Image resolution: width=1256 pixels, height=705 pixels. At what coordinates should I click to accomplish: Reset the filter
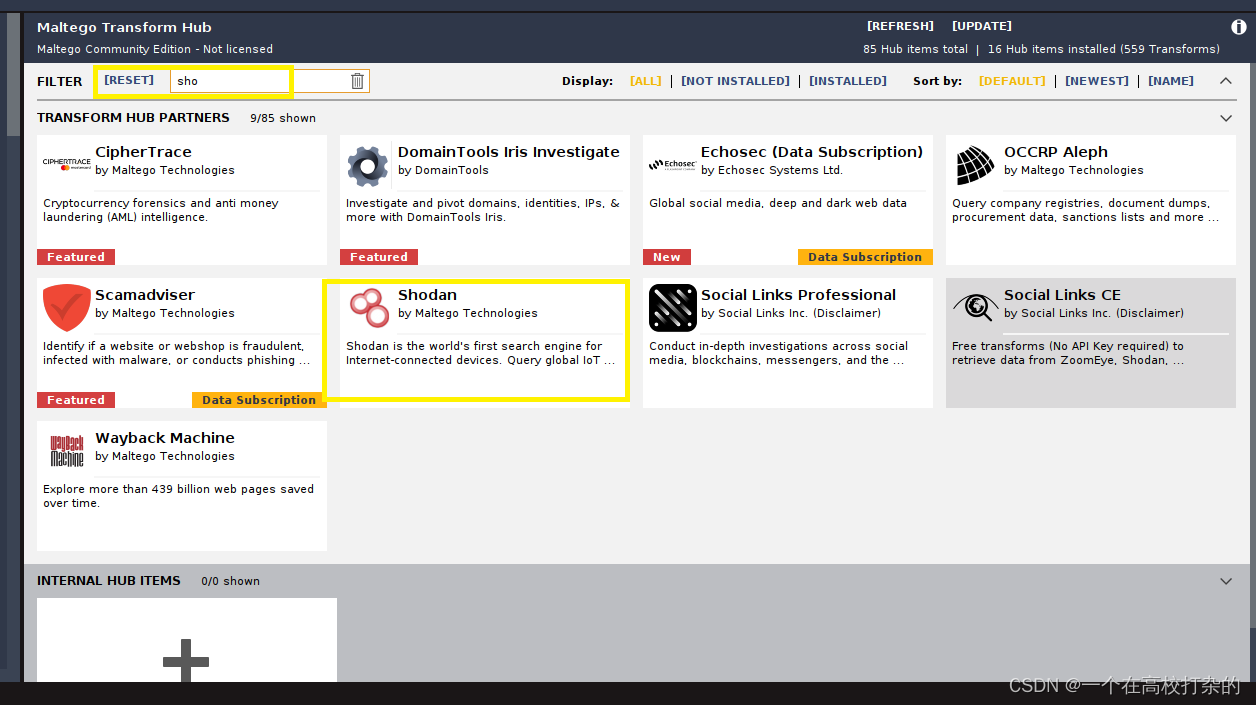point(129,80)
